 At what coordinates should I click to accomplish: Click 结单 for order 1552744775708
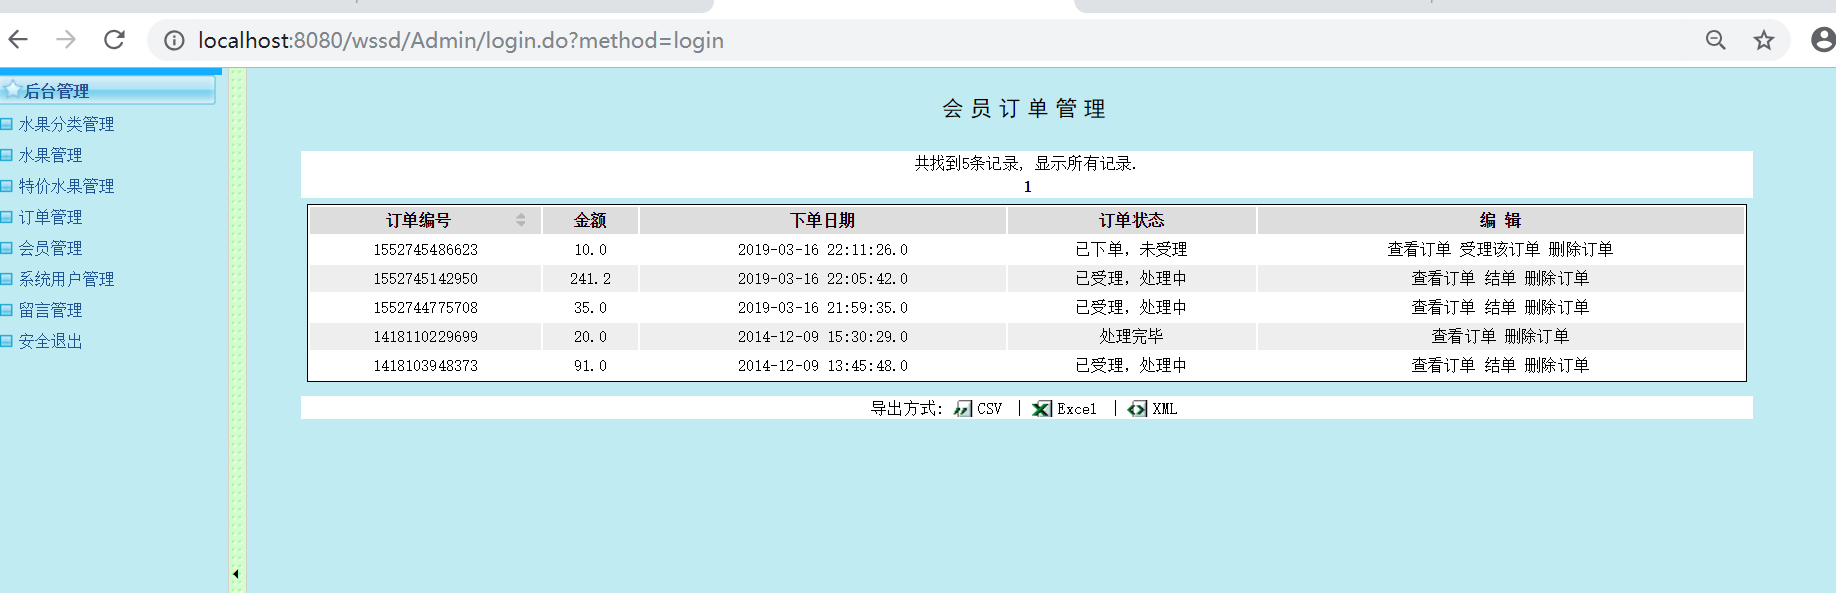tap(1499, 307)
